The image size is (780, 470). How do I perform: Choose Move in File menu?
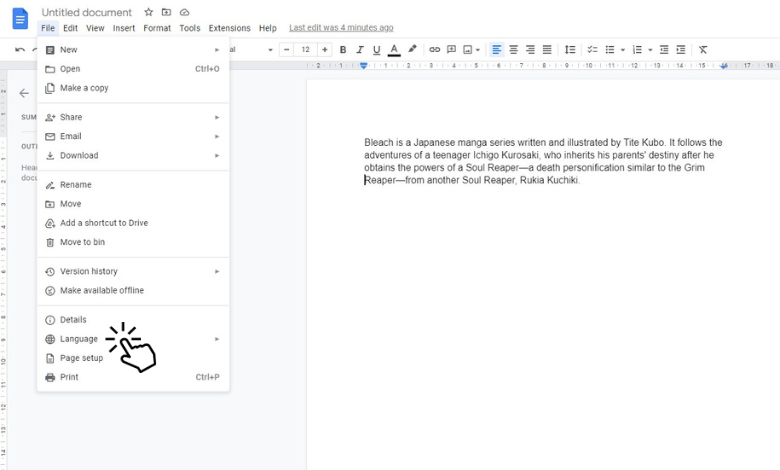tap(133, 204)
